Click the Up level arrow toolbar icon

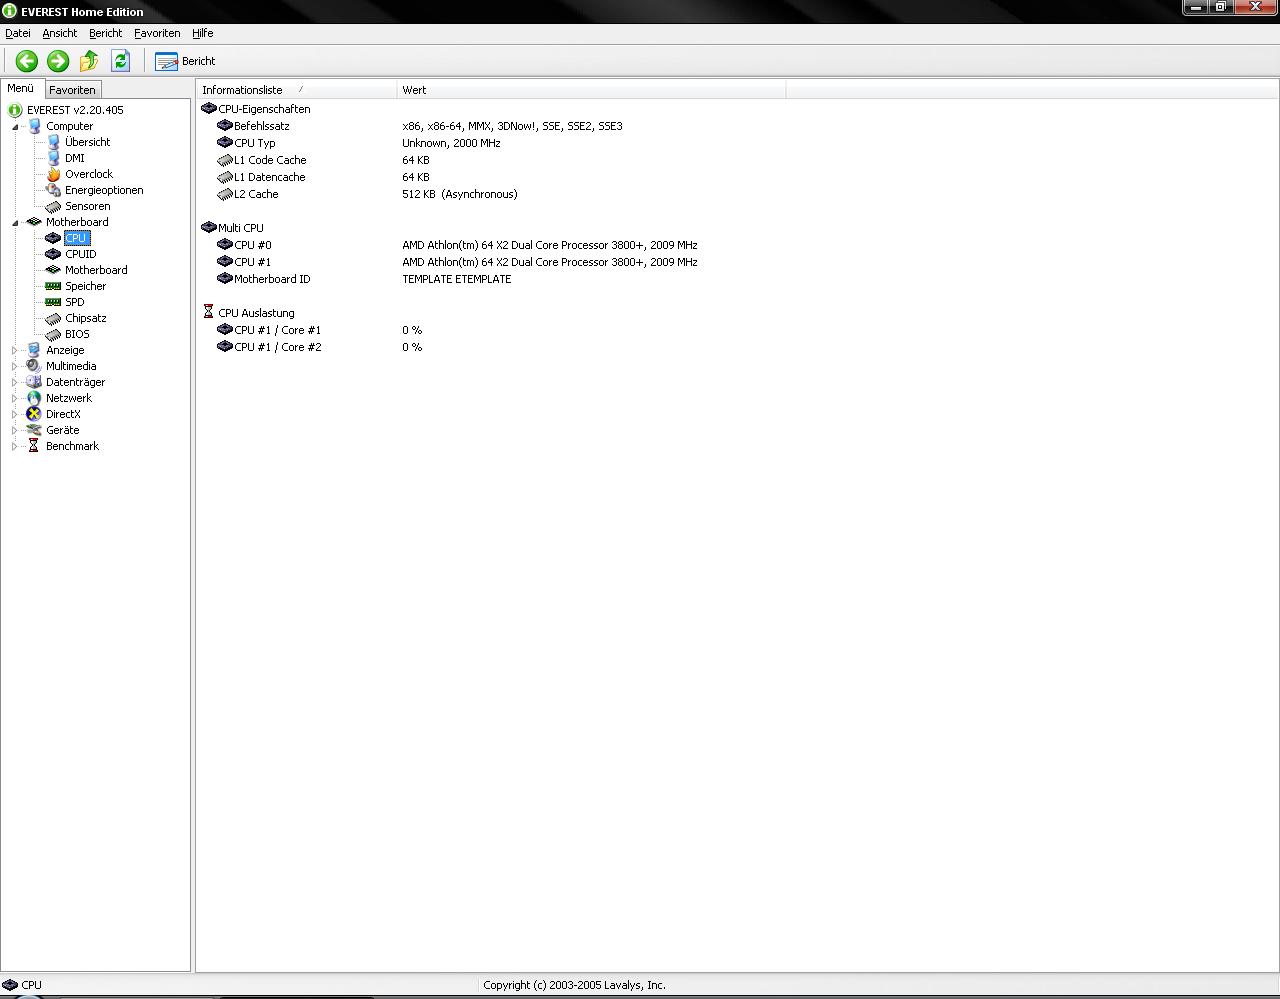coord(89,61)
